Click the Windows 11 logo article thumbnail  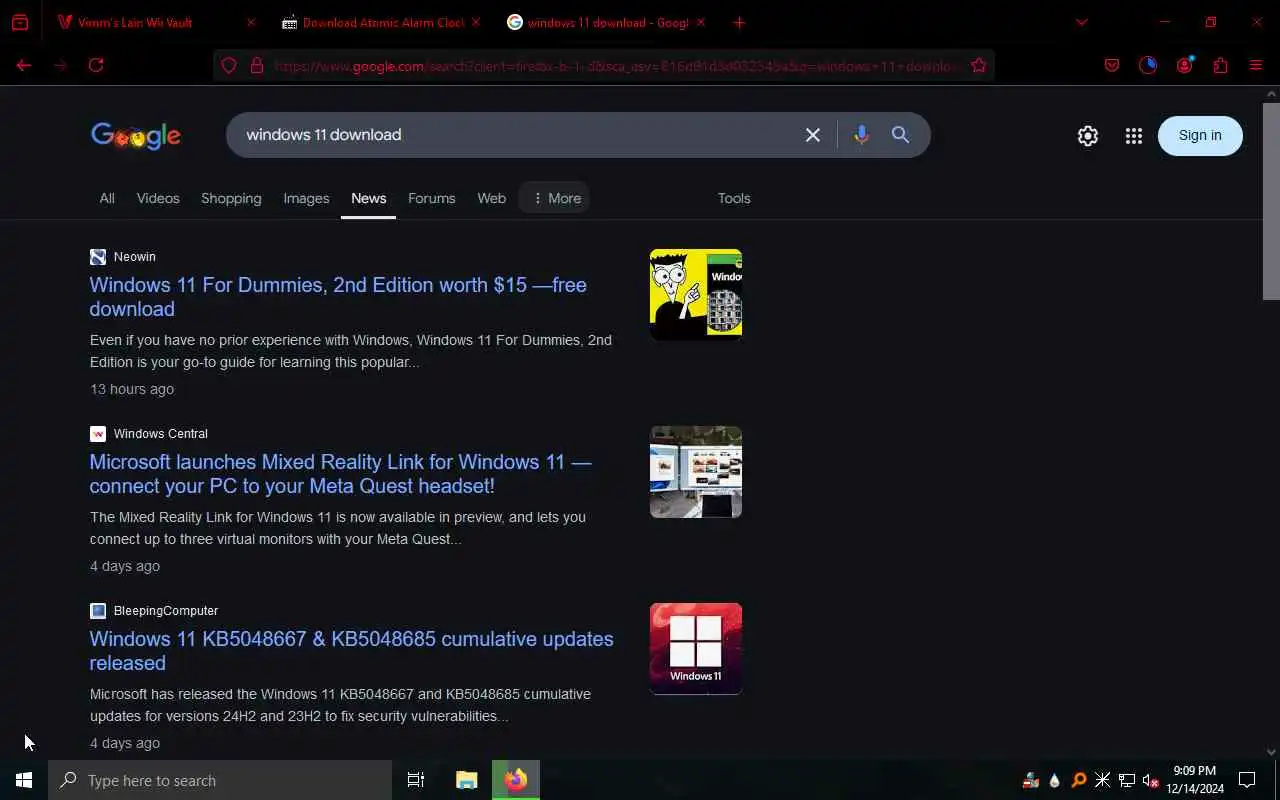[696, 649]
